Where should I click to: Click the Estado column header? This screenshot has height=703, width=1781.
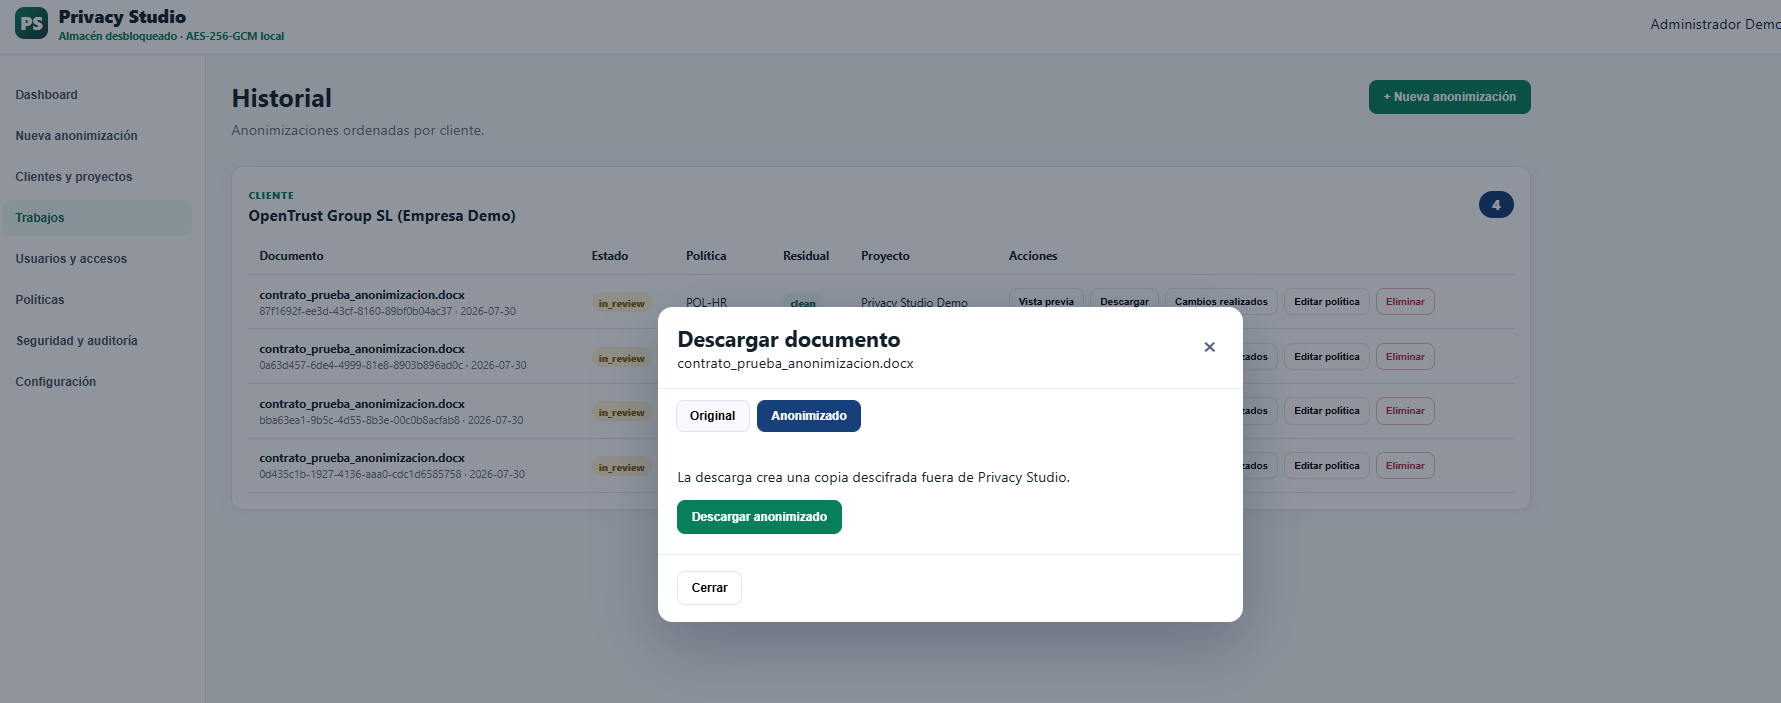click(610, 256)
